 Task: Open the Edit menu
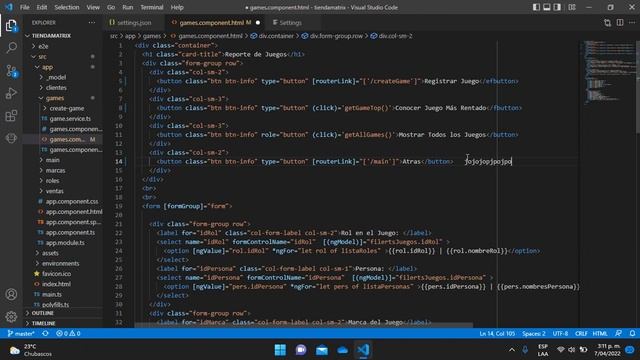tap(42, 7)
